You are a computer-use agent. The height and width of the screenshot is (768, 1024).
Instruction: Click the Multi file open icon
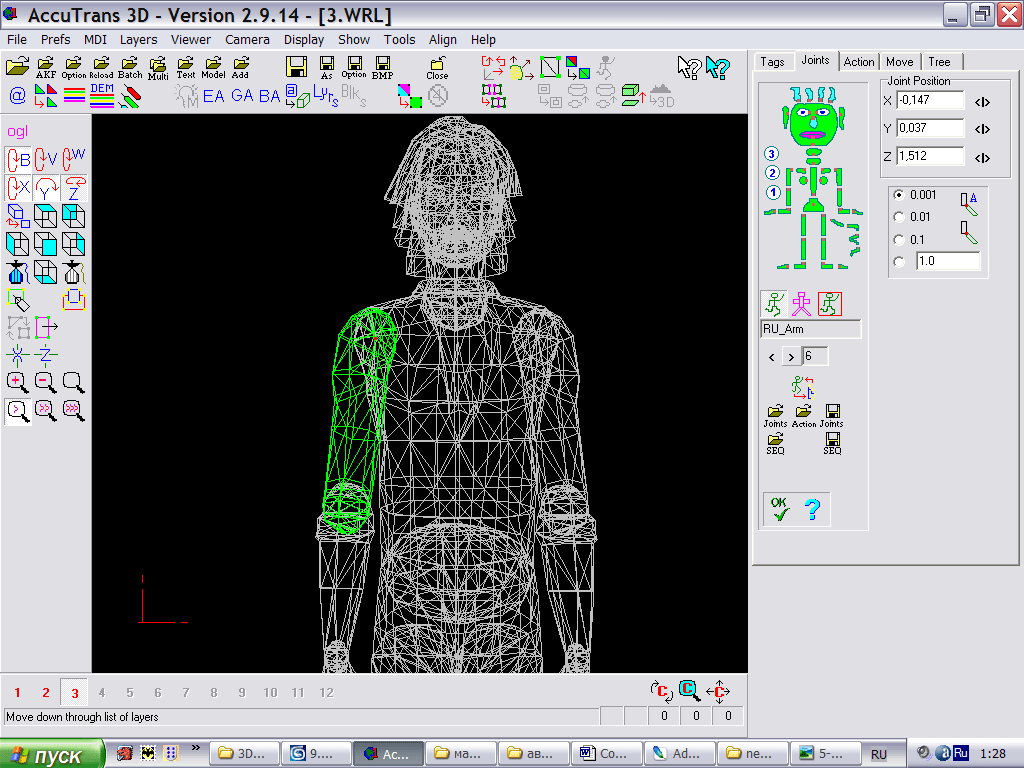(x=158, y=68)
